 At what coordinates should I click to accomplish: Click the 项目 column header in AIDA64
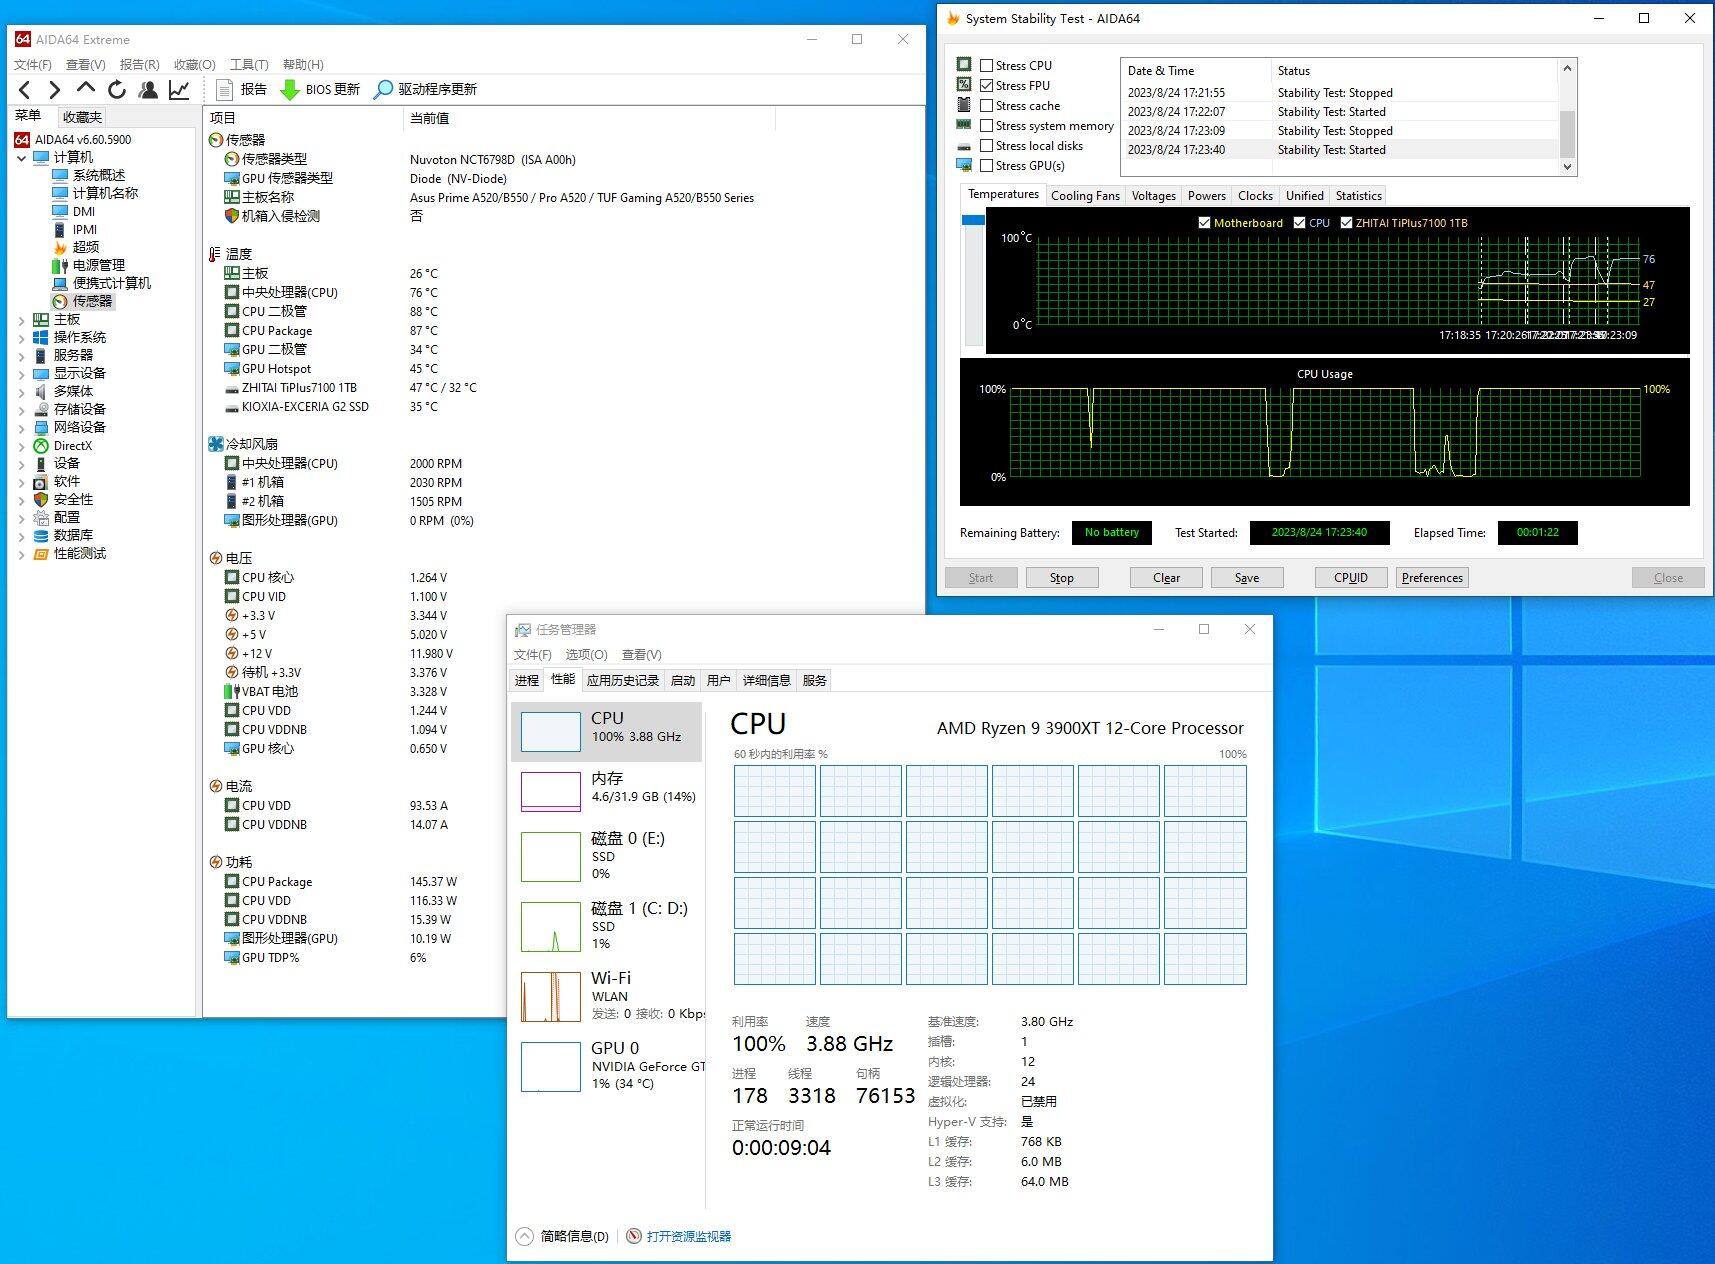304,118
